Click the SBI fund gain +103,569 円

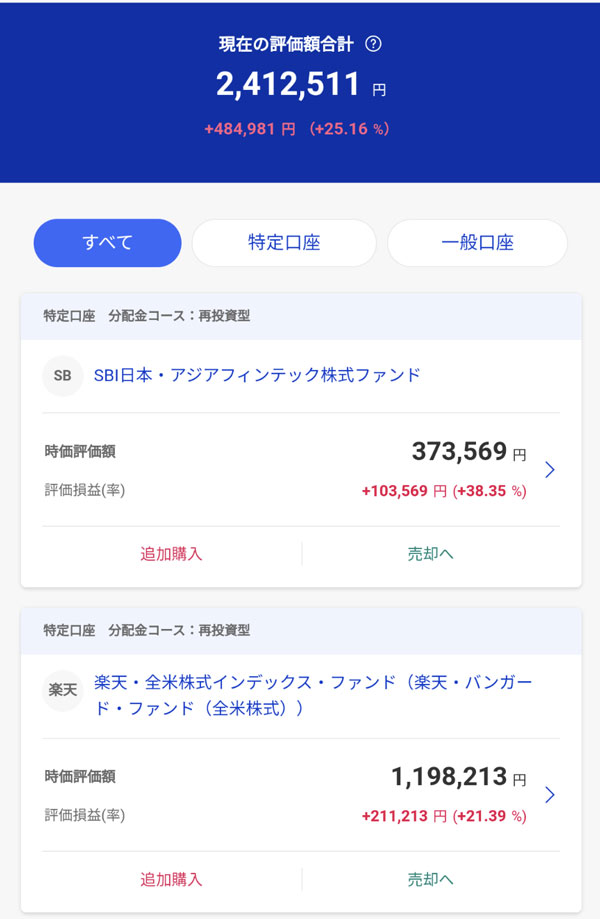coord(404,491)
